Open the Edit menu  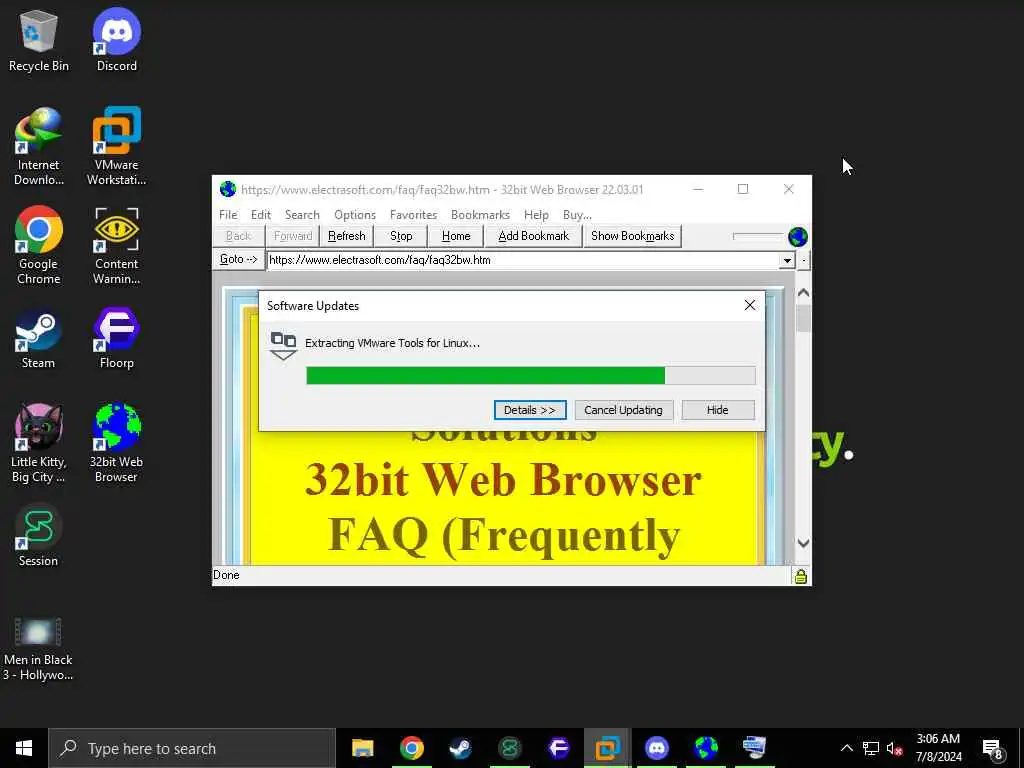[x=261, y=215]
